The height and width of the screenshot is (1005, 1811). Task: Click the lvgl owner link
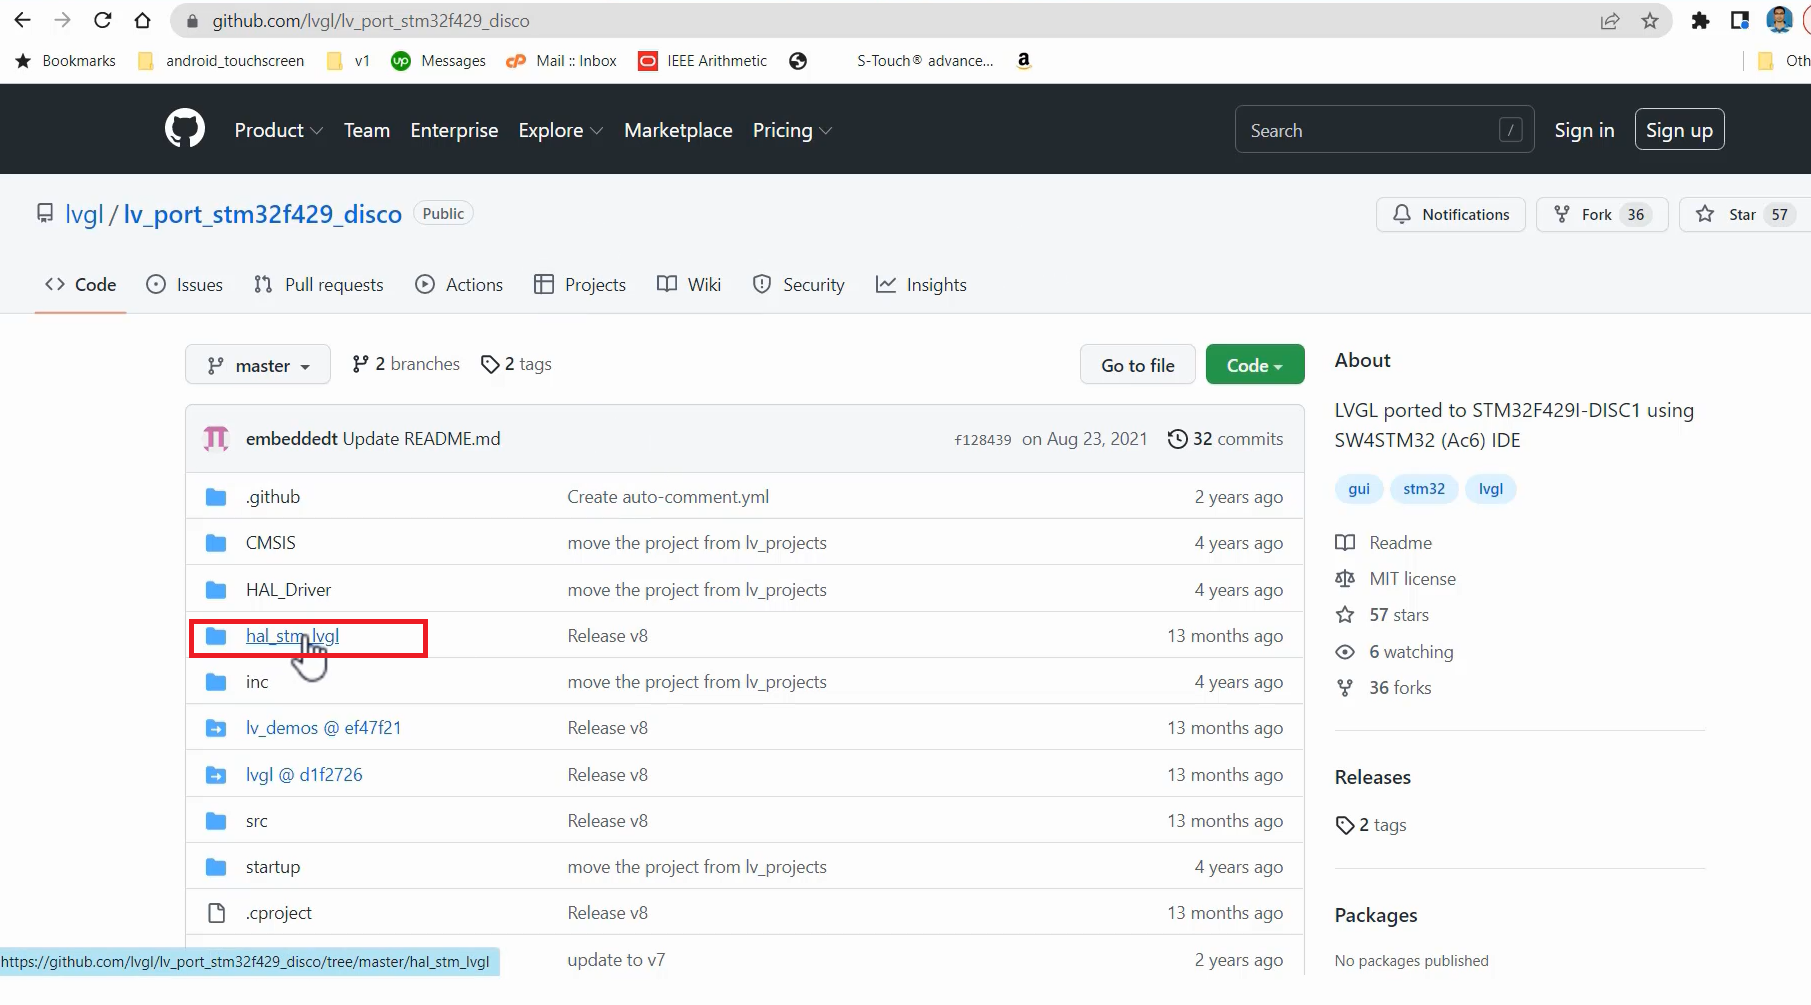(84, 214)
